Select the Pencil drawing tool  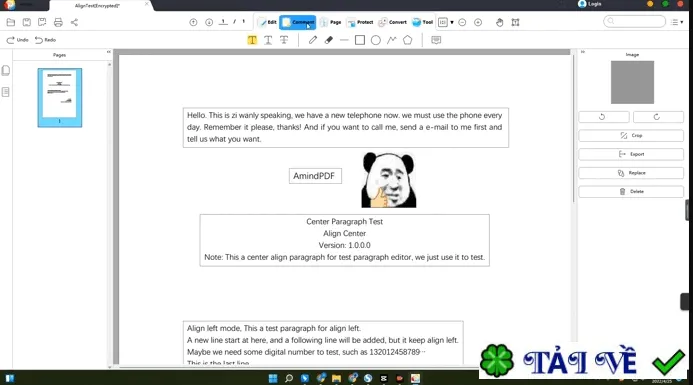tap(312, 40)
